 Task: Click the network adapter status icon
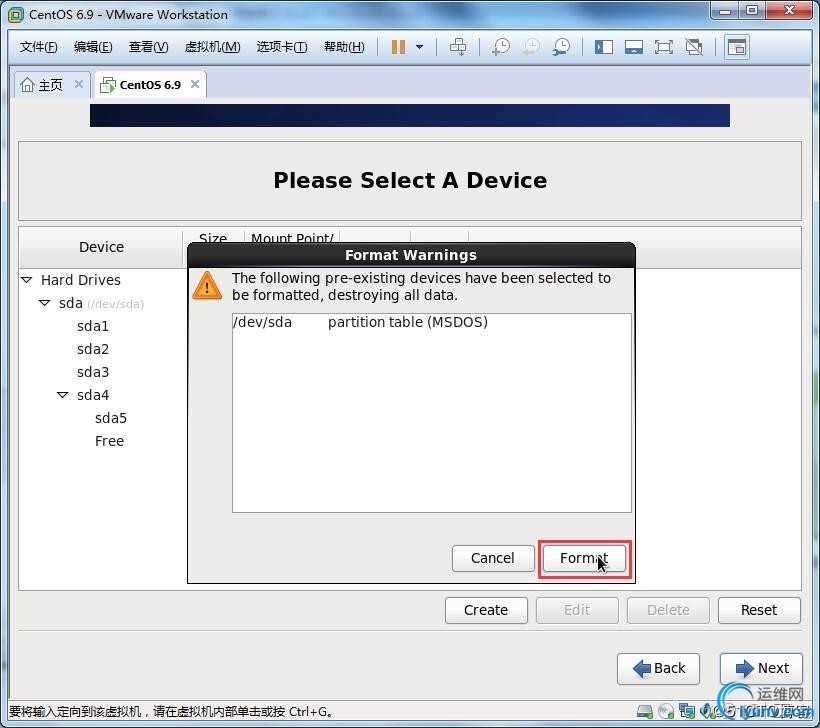(x=687, y=711)
